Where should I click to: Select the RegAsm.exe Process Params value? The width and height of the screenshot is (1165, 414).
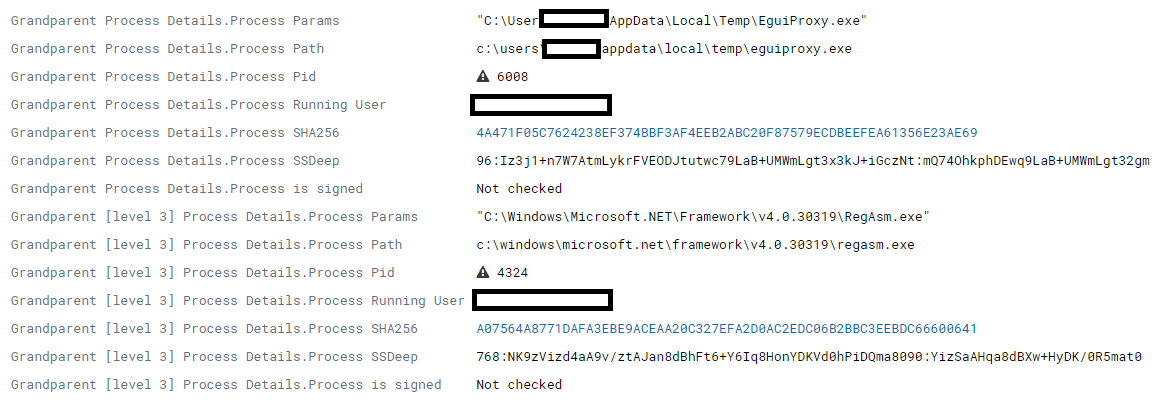pos(703,217)
